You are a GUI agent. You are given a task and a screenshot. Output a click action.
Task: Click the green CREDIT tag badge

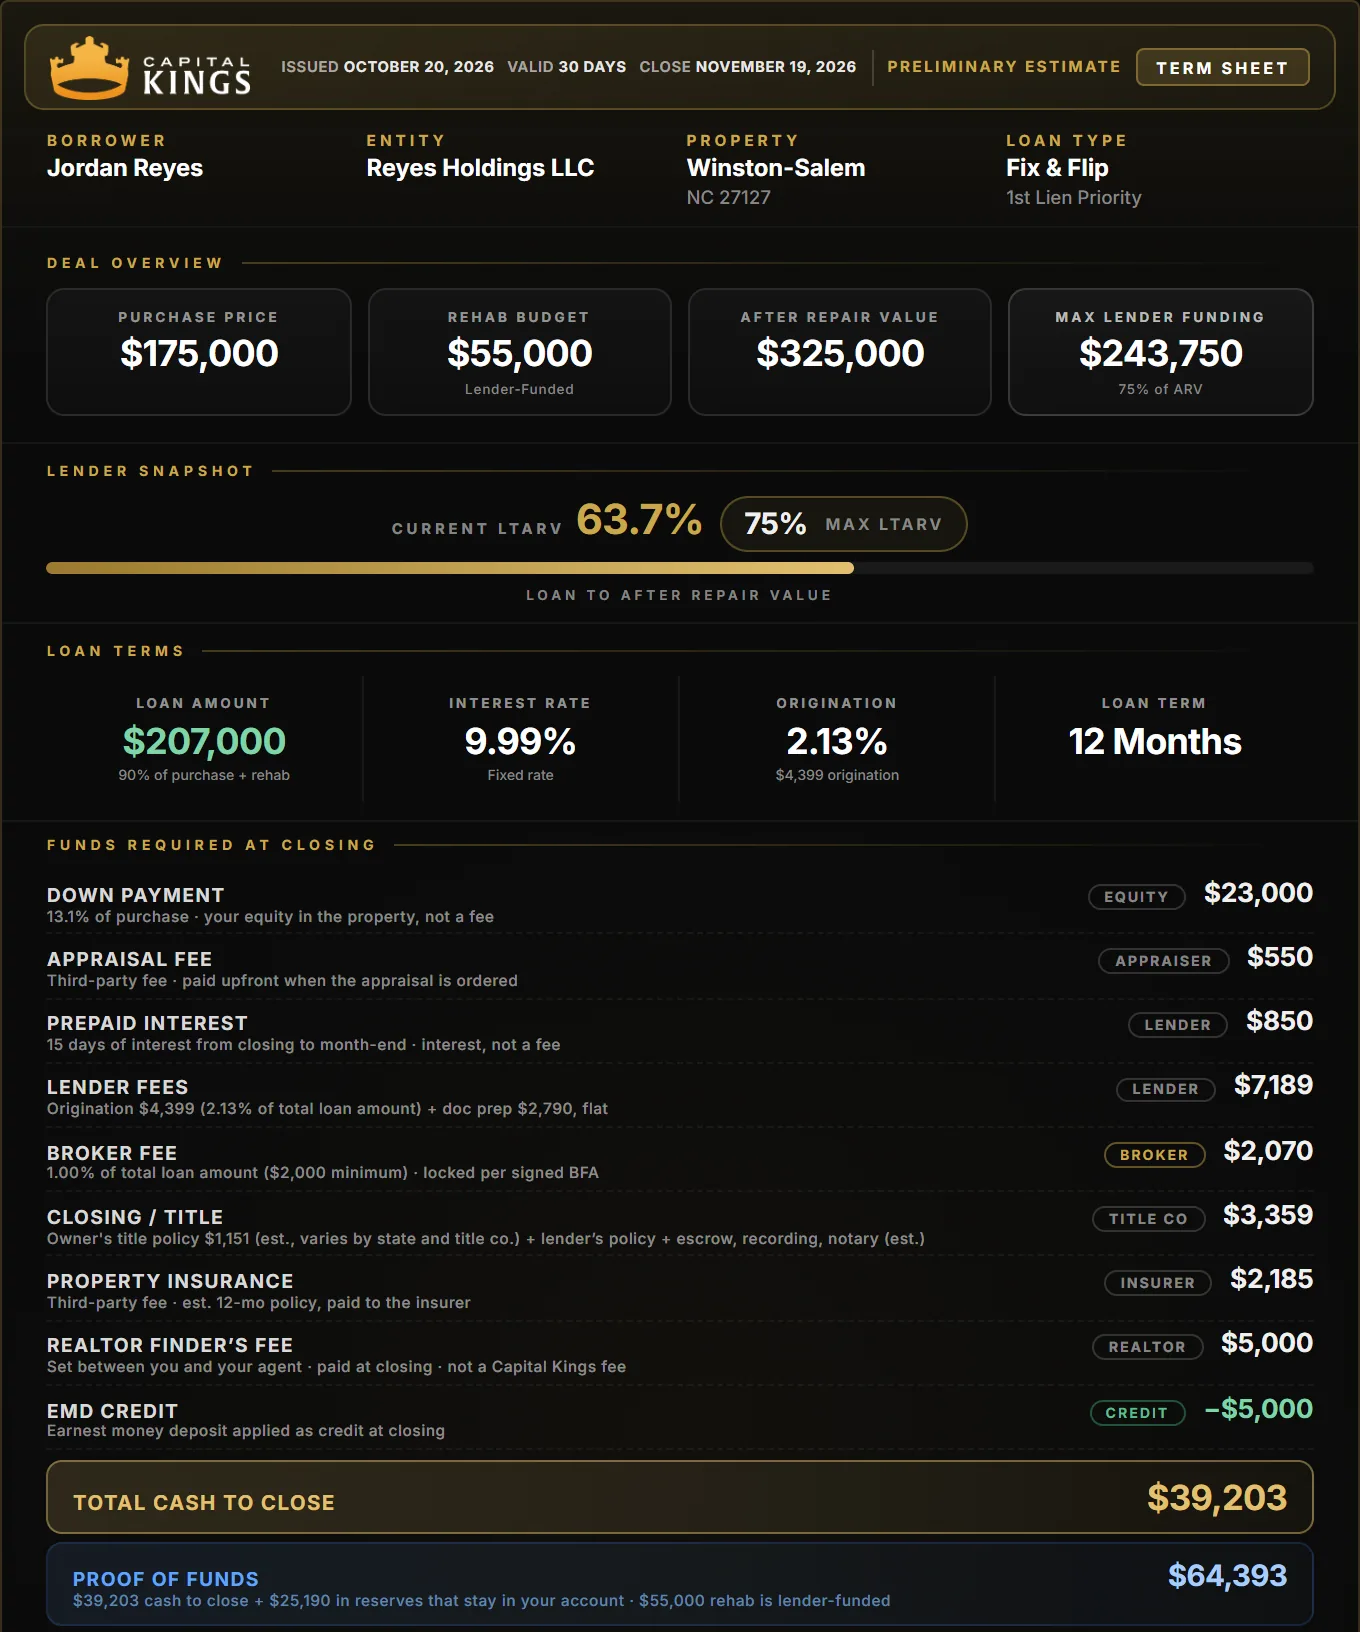point(1137,1413)
